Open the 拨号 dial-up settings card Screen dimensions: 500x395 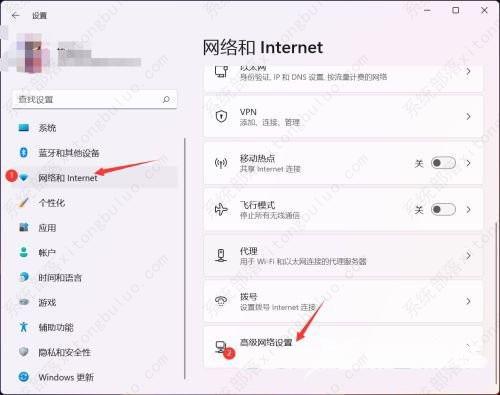pyautogui.click(x=343, y=301)
